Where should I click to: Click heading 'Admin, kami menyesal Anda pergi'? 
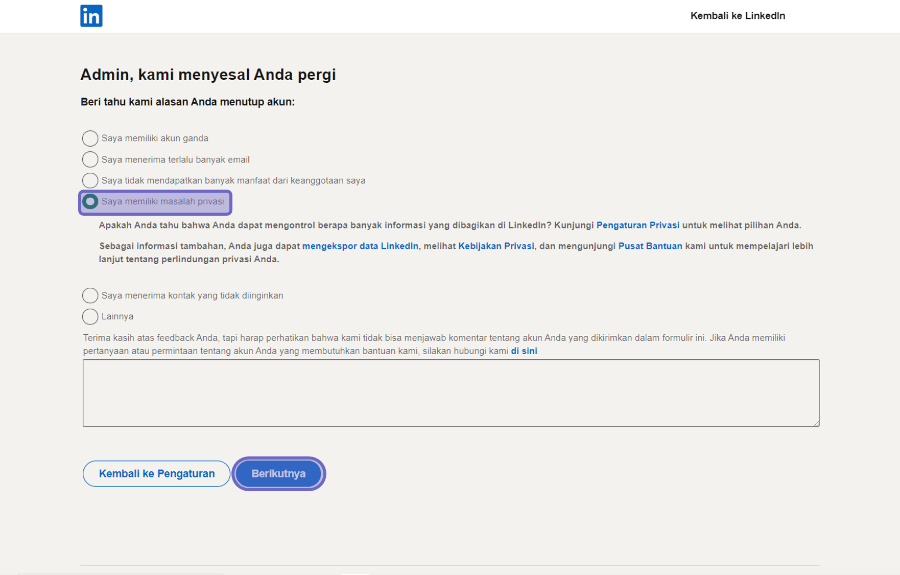pos(208,75)
